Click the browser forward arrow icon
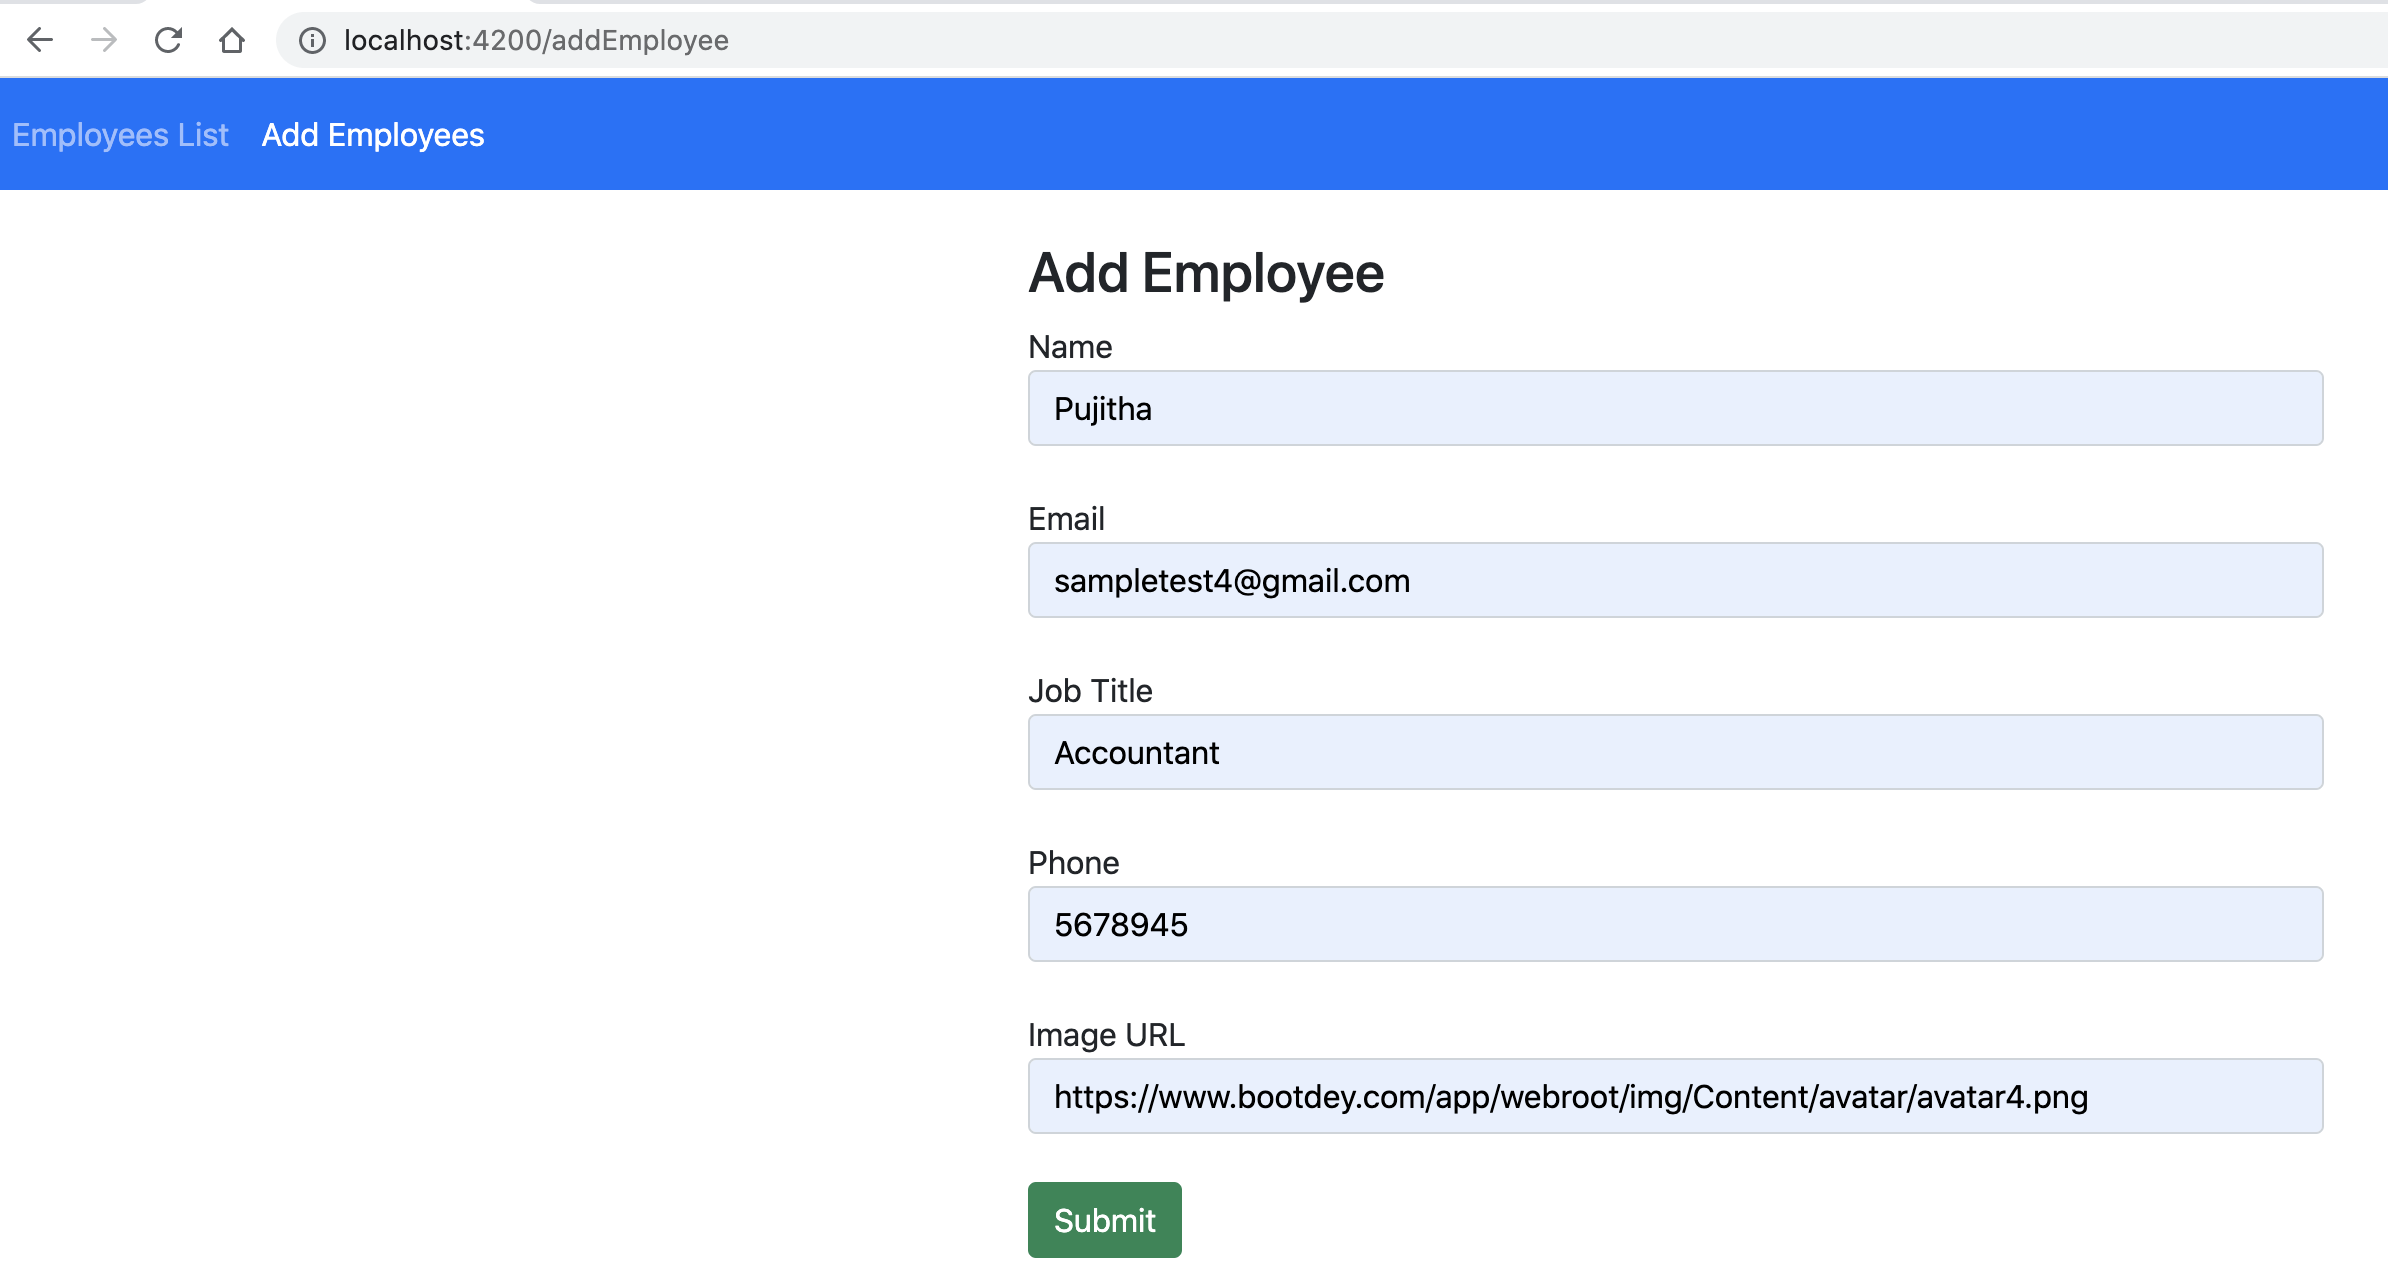2388x1288 pixels. coord(103,40)
